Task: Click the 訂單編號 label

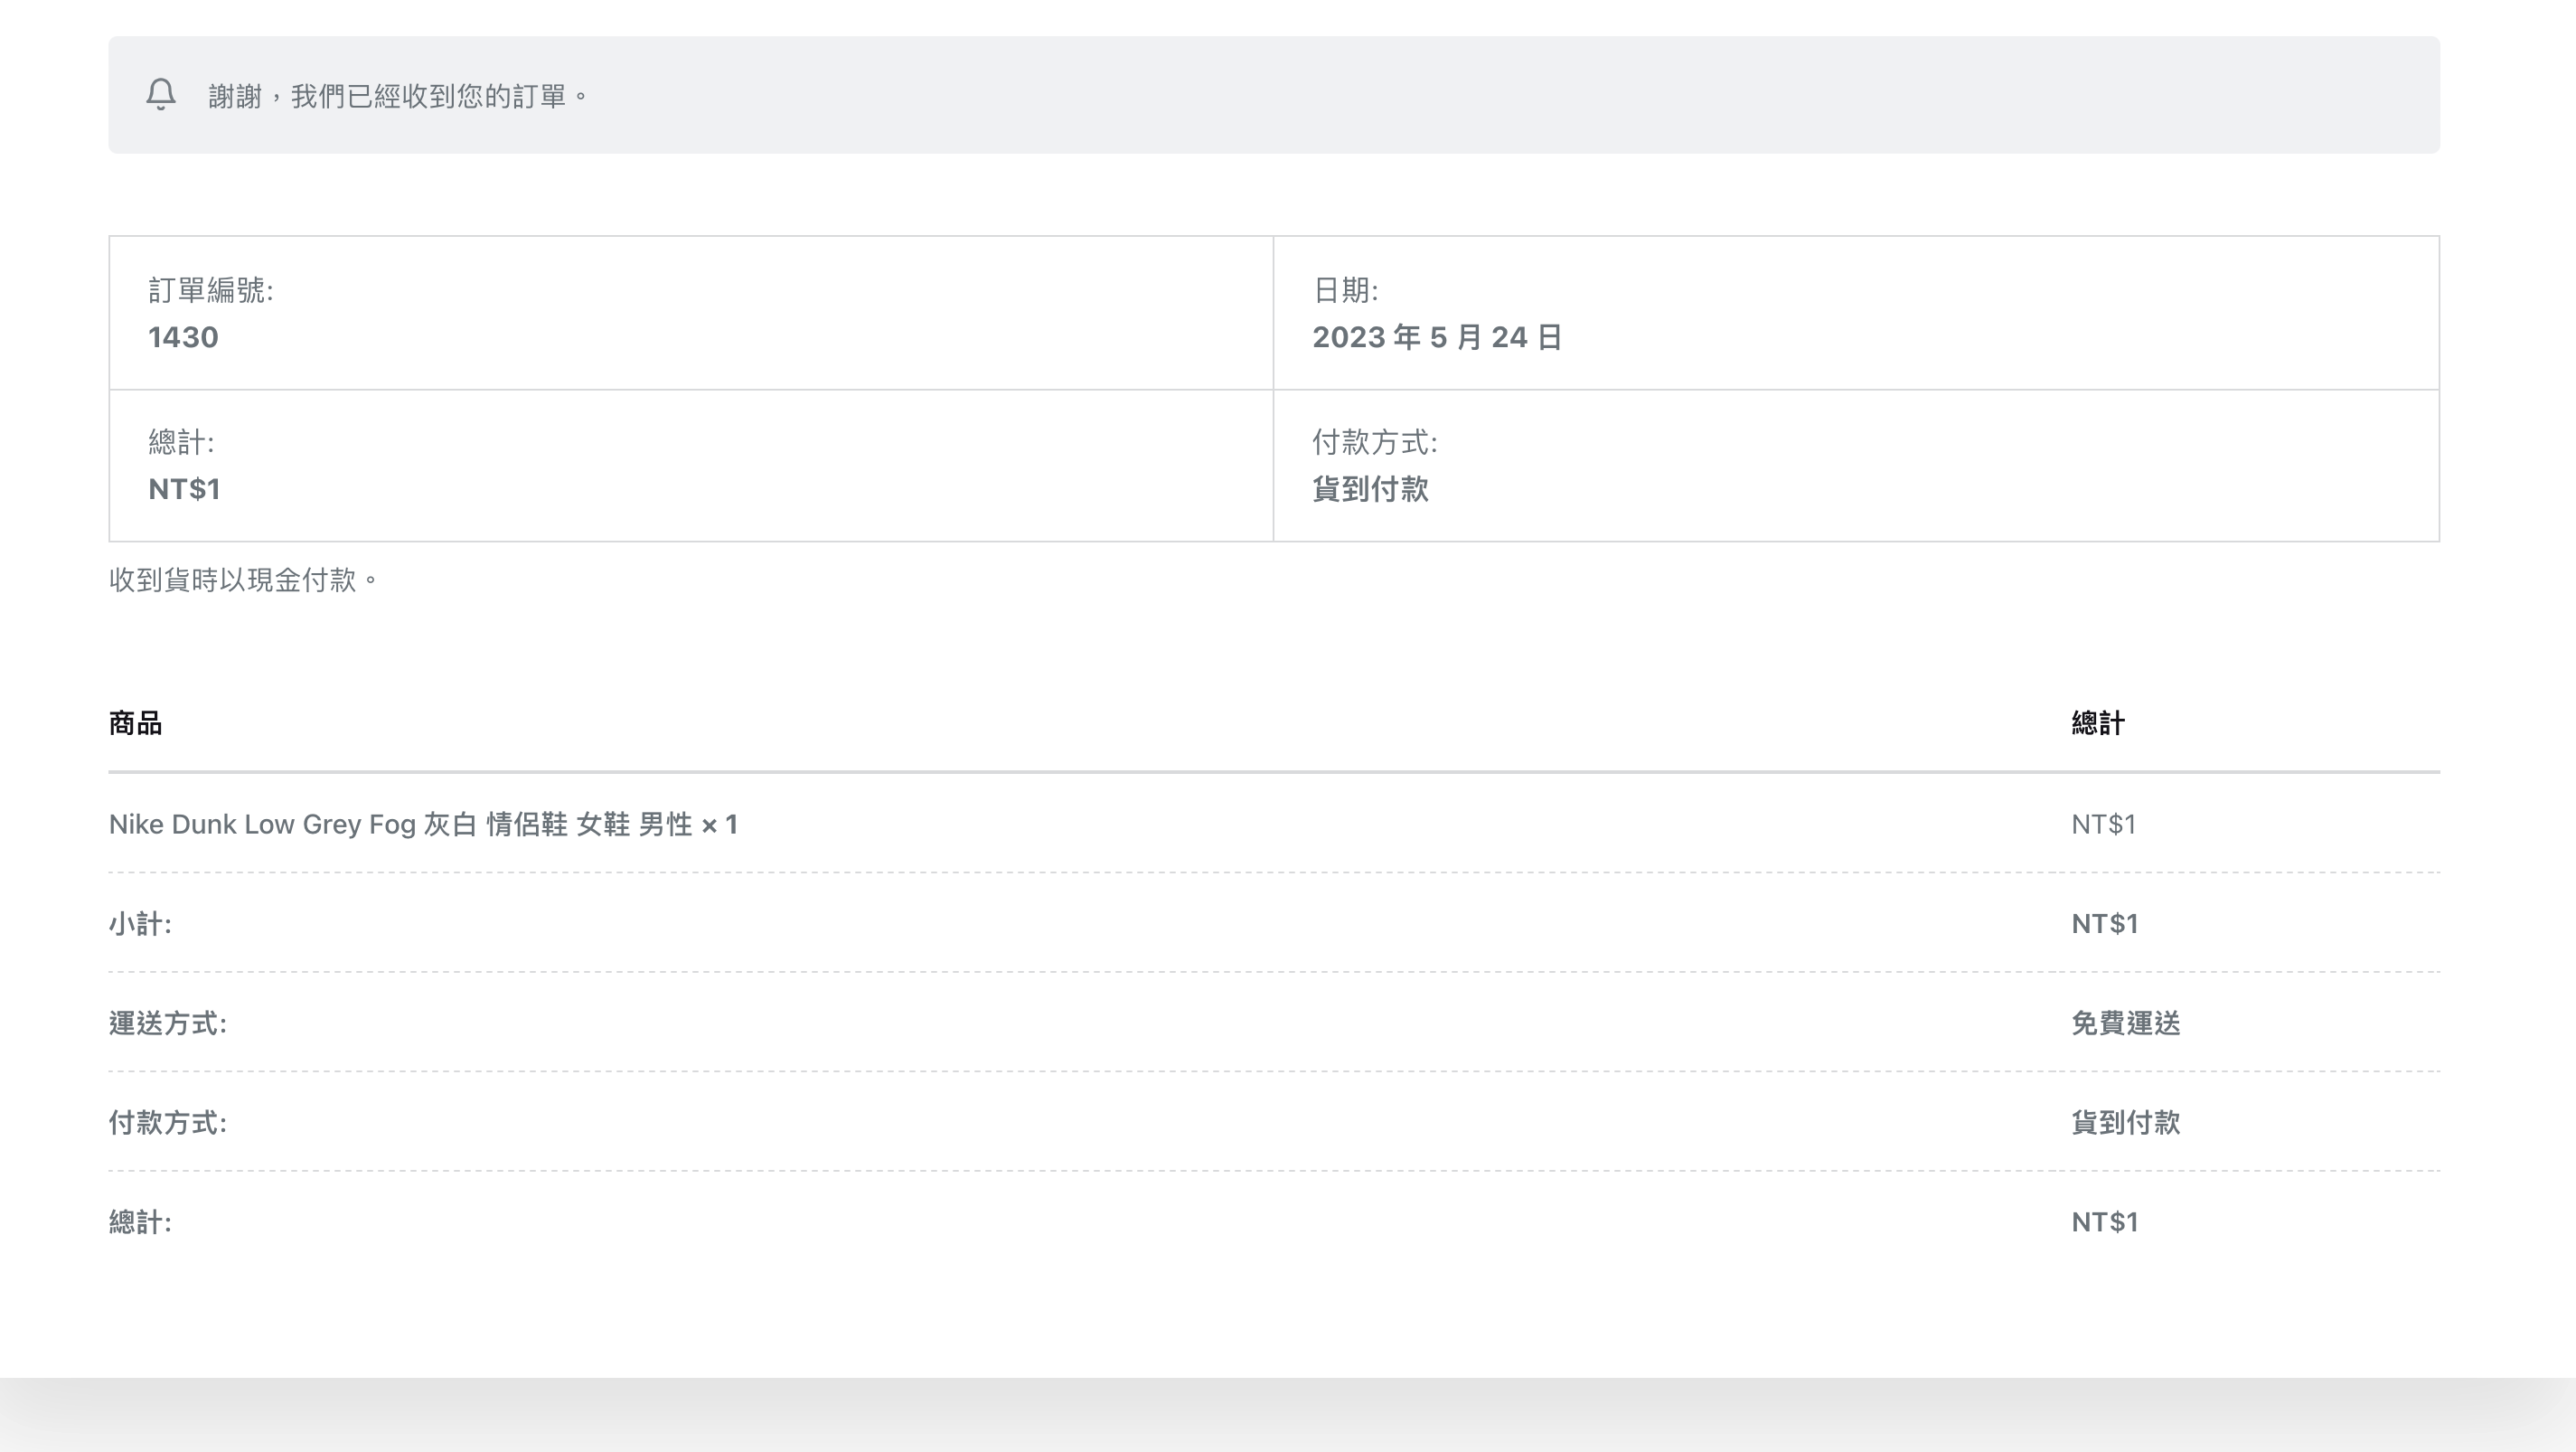Action: coord(211,290)
